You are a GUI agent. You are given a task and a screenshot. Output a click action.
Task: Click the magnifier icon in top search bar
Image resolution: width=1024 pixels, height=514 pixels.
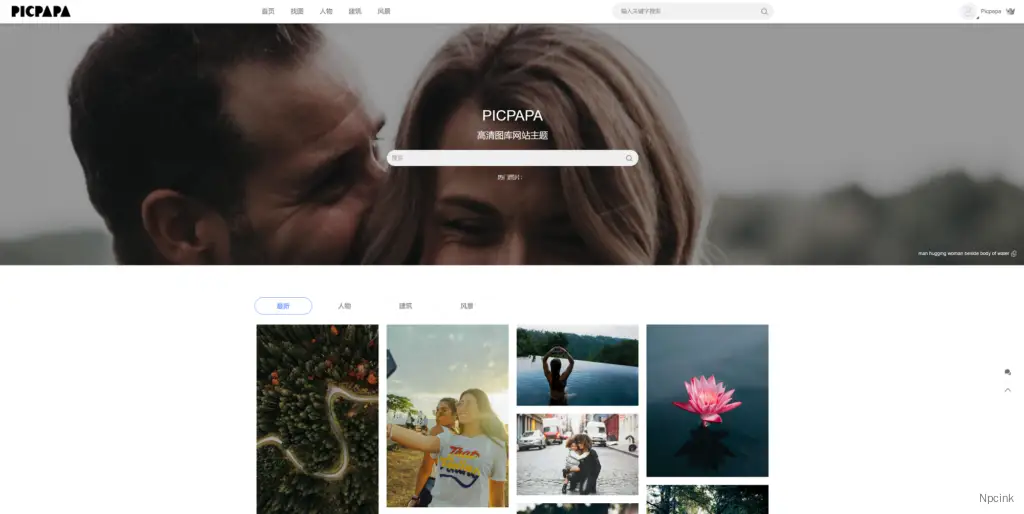tap(764, 11)
